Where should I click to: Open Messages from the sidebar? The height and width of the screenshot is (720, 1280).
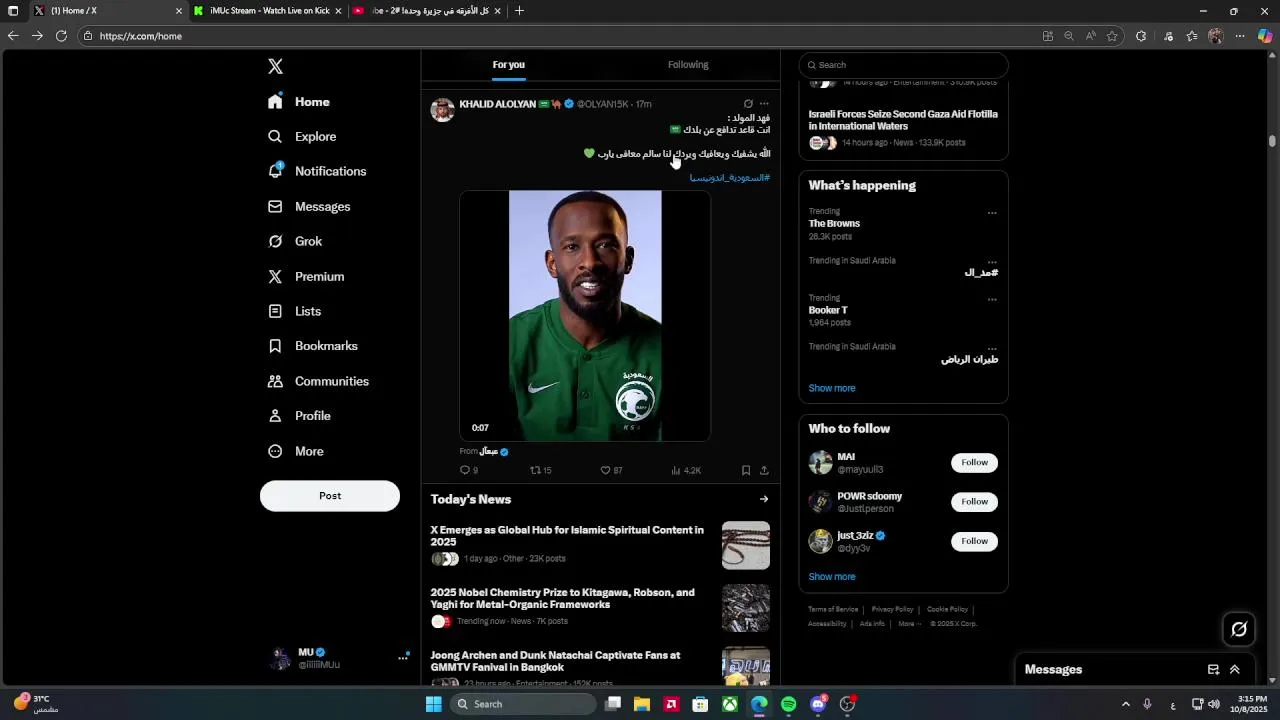click(309, 206)
